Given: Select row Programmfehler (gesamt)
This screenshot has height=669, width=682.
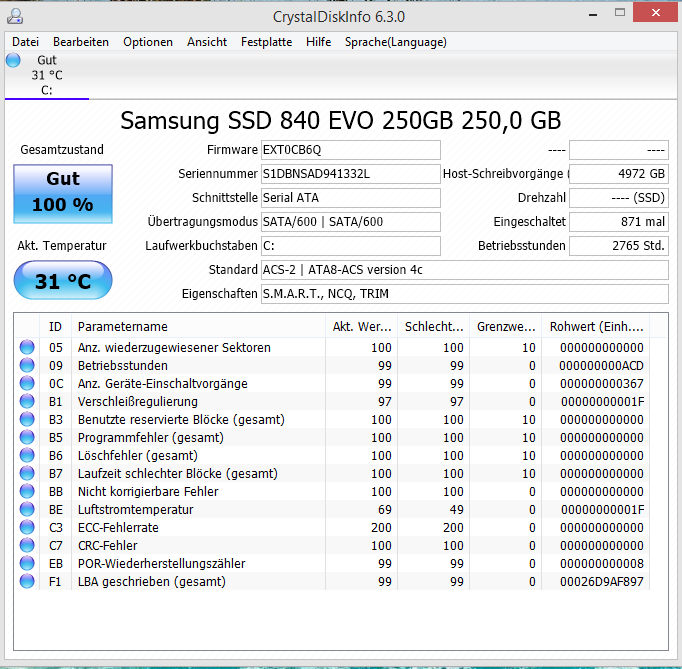Looking at the screenshot, I should tap(332, 437).
